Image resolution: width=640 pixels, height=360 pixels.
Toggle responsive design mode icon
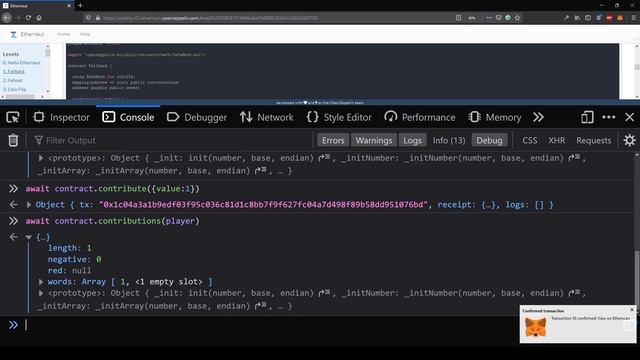pyautogui.click(x=587, y=118)
